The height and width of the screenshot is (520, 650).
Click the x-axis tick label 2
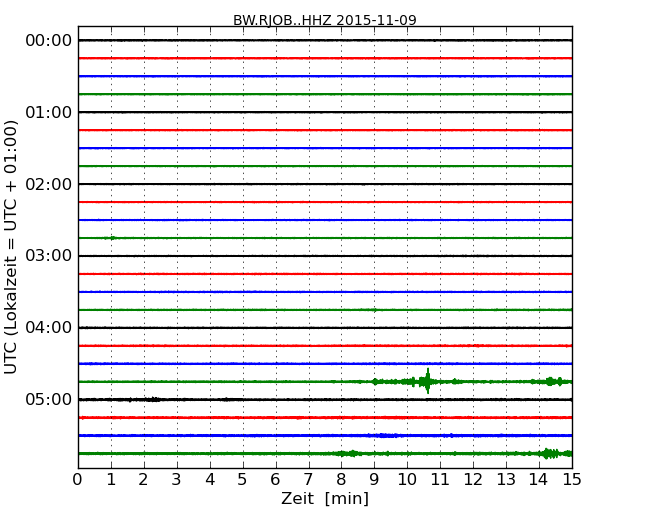click(x=144, y=480)
